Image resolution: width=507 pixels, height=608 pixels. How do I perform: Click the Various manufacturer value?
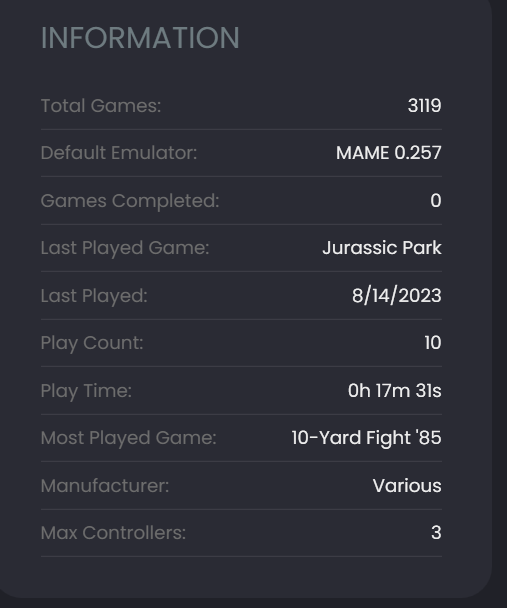407,486
